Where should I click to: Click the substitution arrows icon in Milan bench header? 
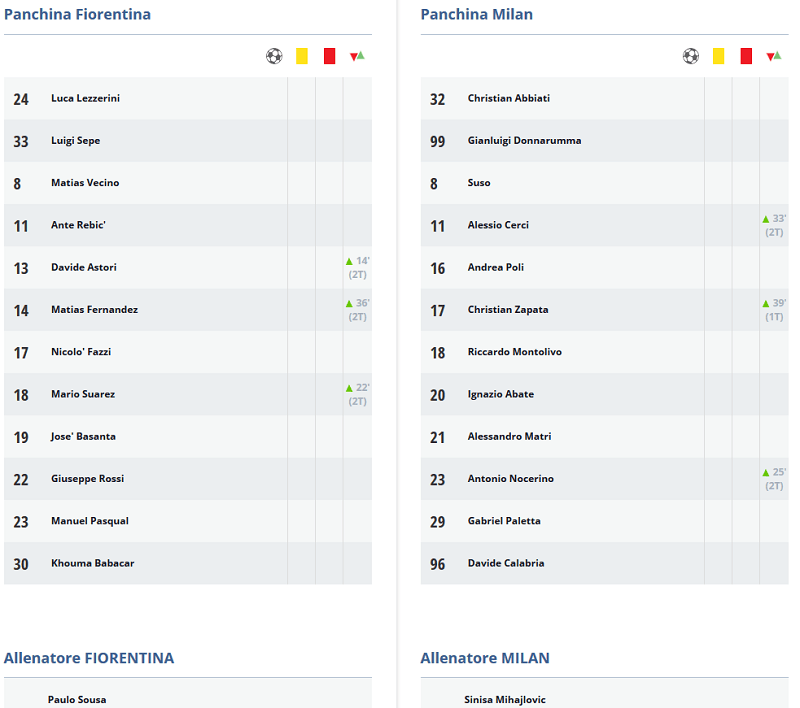pos(774,56)
